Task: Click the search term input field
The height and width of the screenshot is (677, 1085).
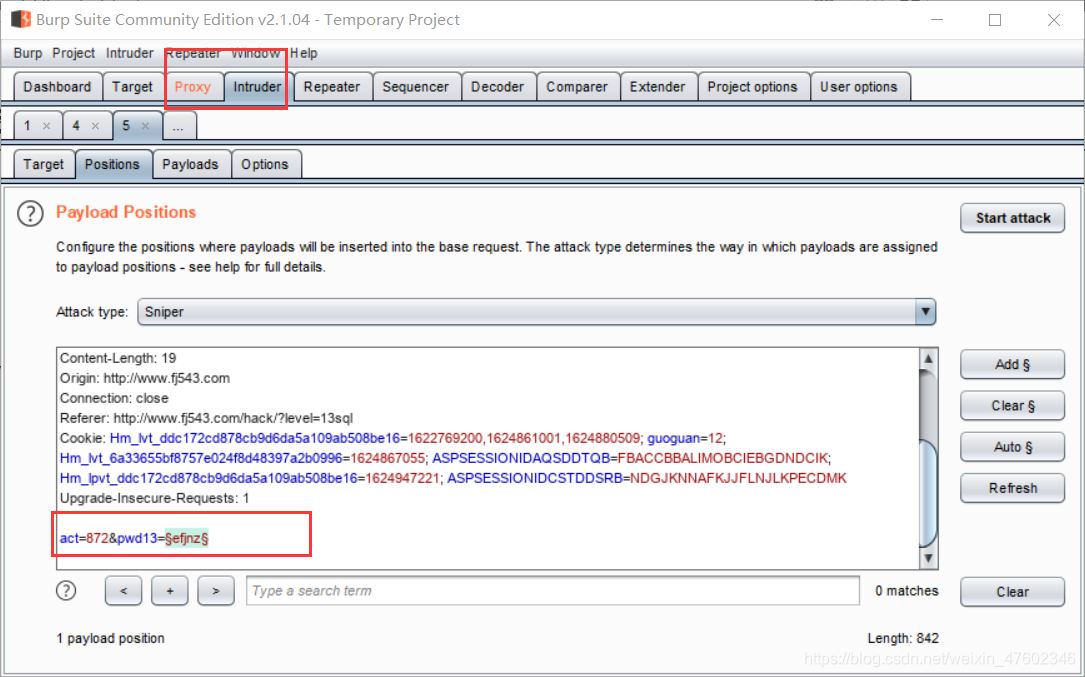Action: coord(553,590)
